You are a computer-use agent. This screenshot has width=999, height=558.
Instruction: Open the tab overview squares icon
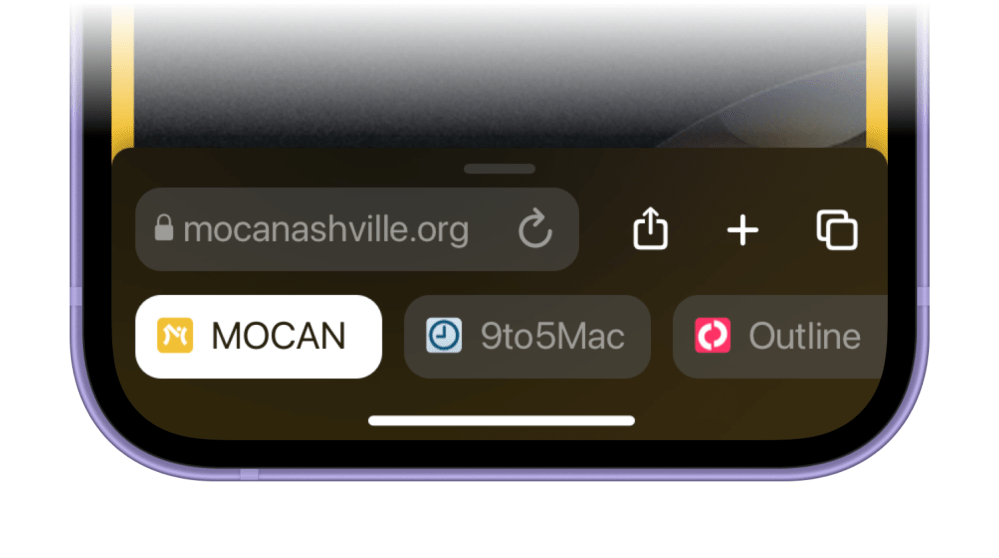(x=837, y=230)
